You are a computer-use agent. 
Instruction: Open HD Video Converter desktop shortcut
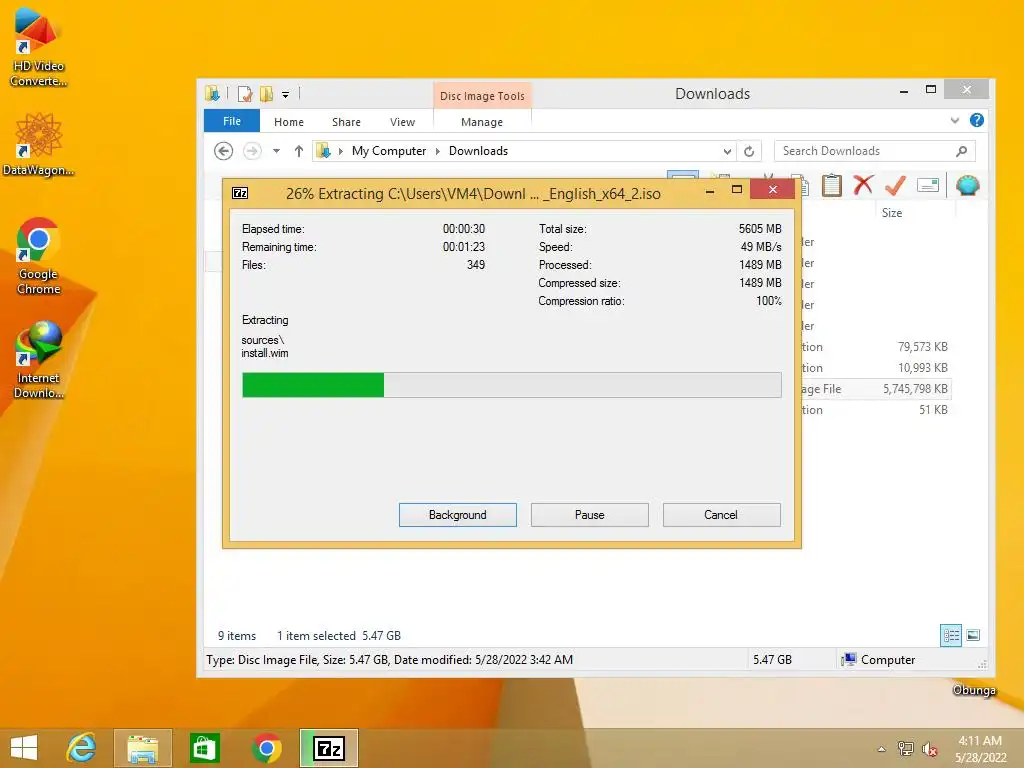point(39,47)
